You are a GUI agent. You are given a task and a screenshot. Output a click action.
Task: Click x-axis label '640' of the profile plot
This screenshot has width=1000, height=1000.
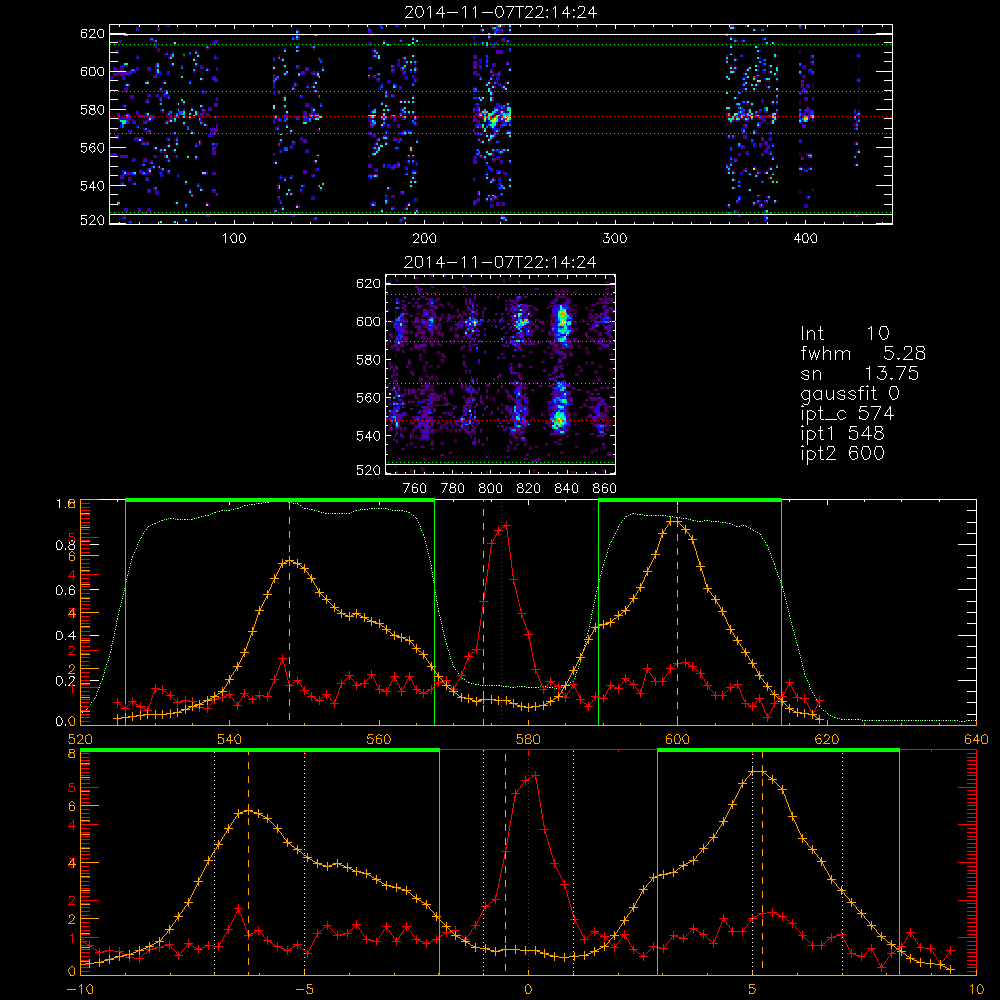(976, 740)
